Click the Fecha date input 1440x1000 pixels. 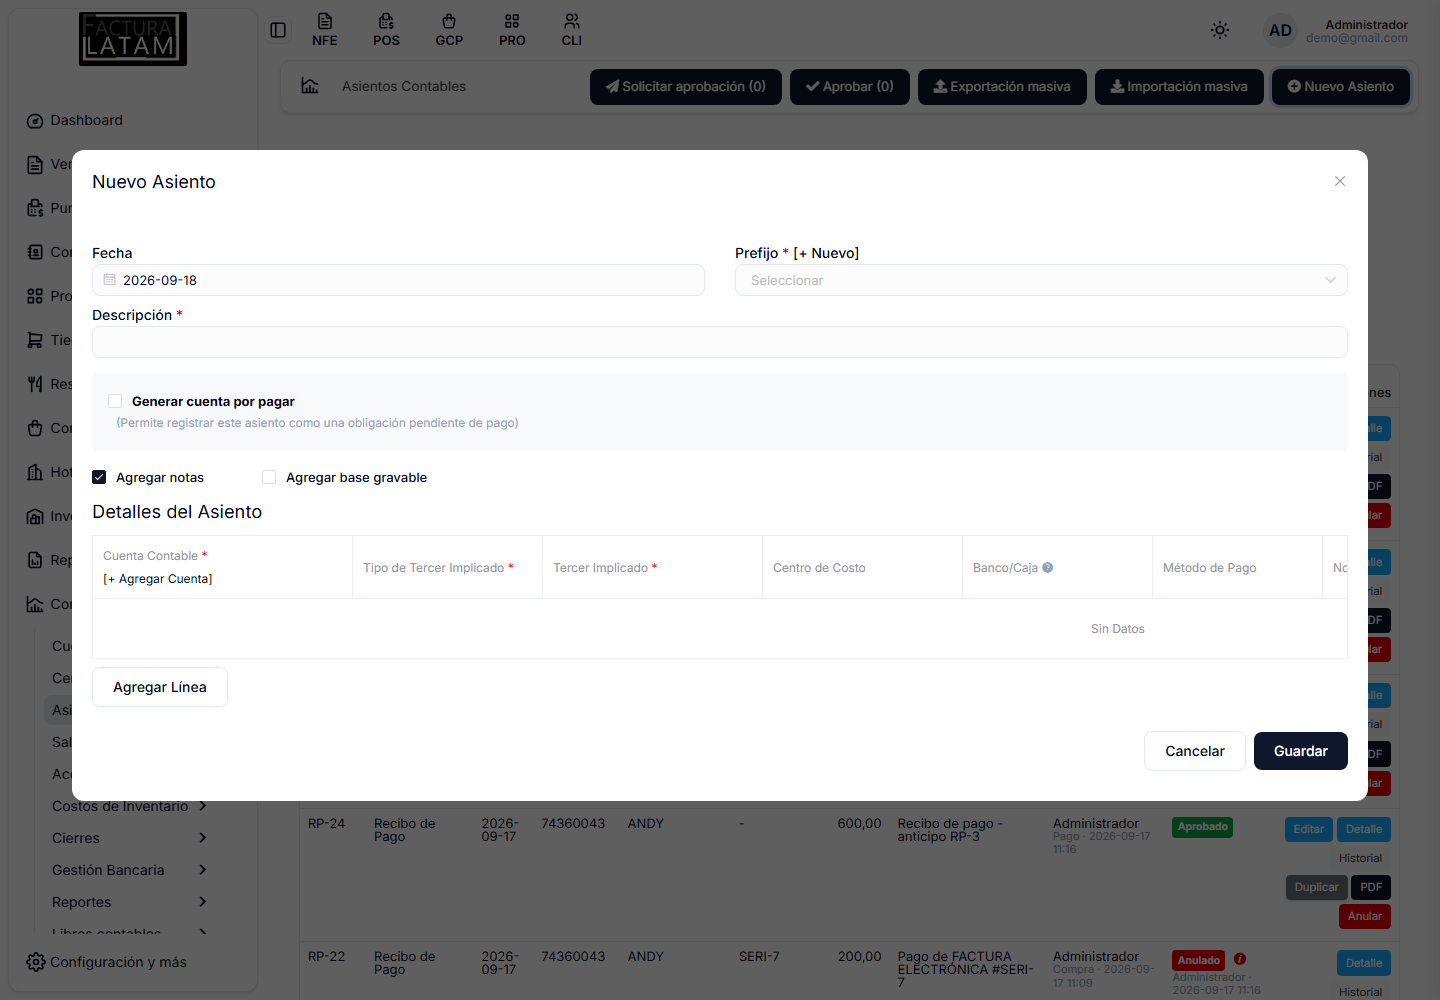[398, 280]
